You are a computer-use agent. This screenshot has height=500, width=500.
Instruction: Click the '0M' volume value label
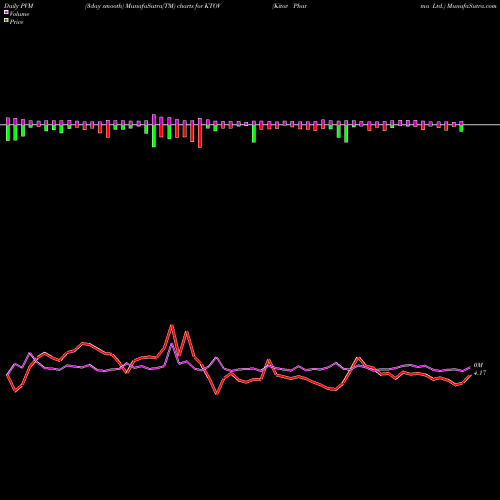(478, 365)
